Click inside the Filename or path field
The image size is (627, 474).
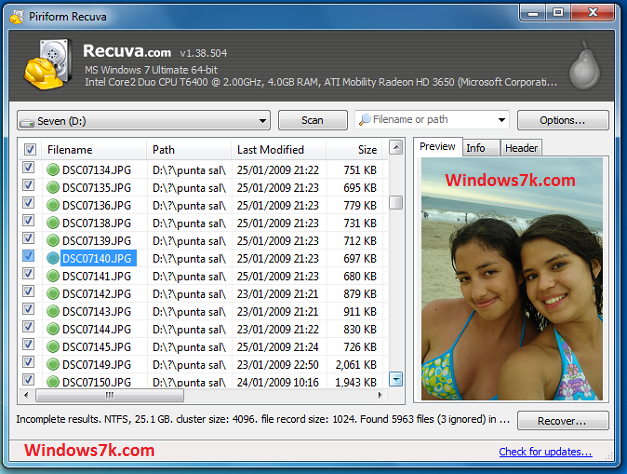(x=432, y=120)
